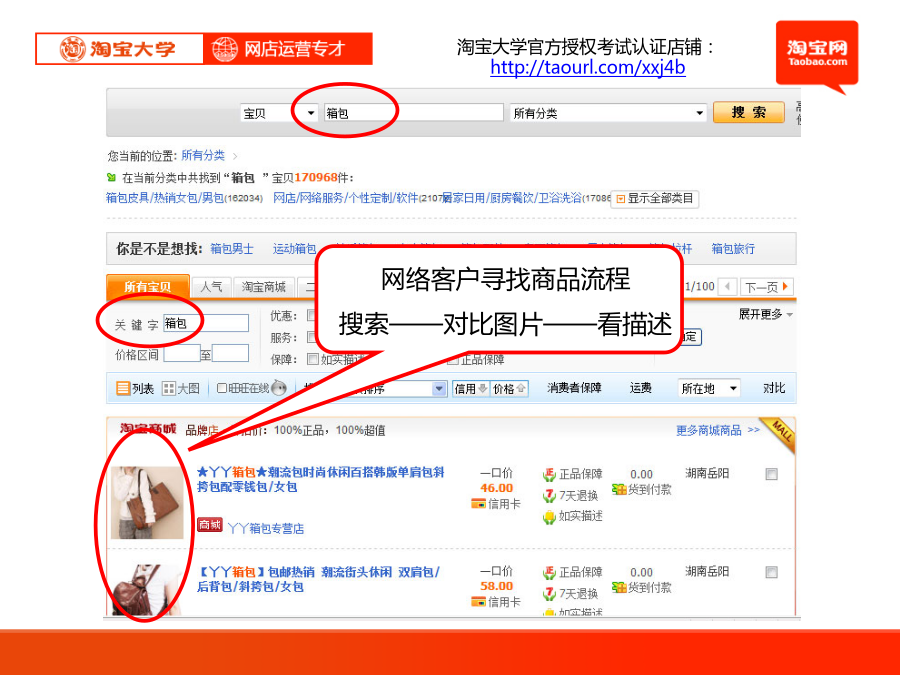The height and width of the screenshot is (675, 900).
Task: Click 正品保障 icon on the first listing
Action: pos(549,474)
